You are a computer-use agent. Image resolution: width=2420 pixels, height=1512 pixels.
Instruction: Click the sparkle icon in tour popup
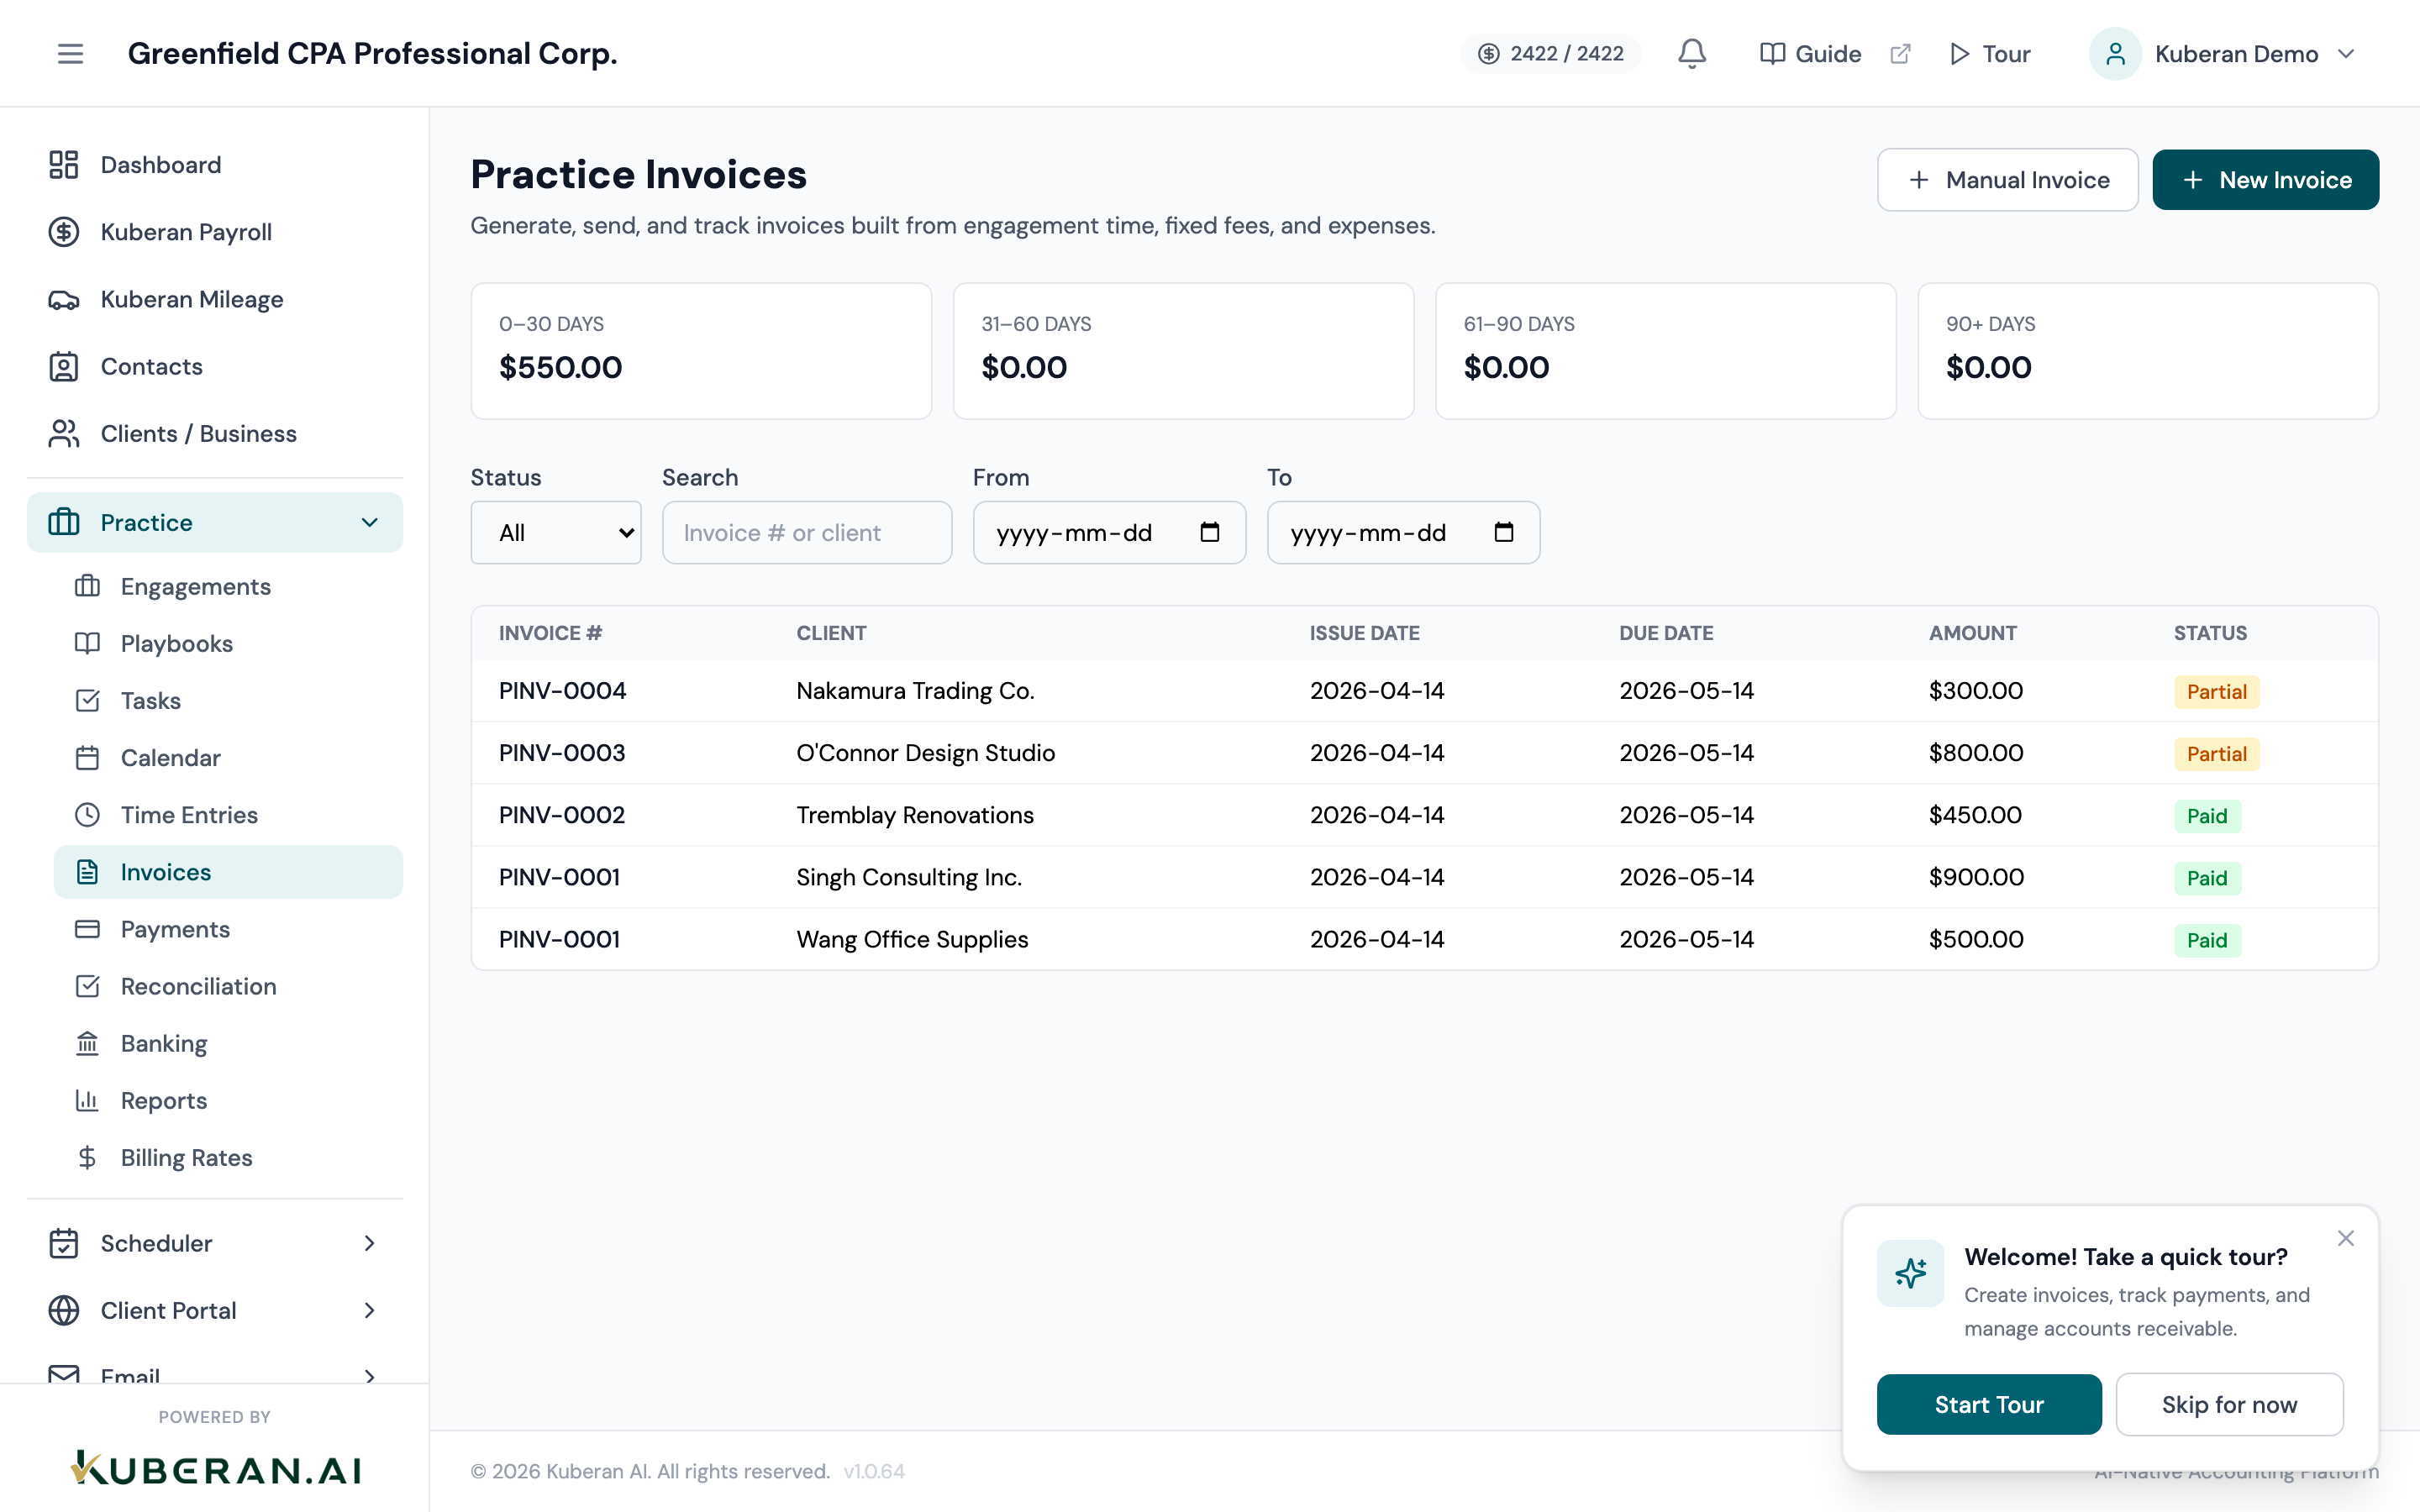(1910, 1273)
